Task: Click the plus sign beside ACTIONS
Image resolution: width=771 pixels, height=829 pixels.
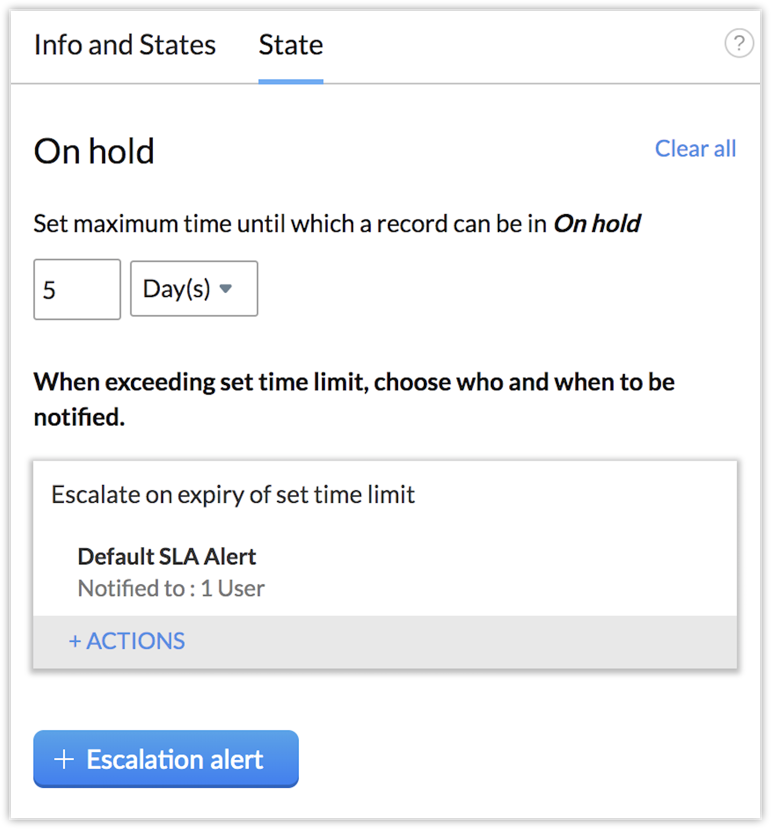Action: (74, 642)
